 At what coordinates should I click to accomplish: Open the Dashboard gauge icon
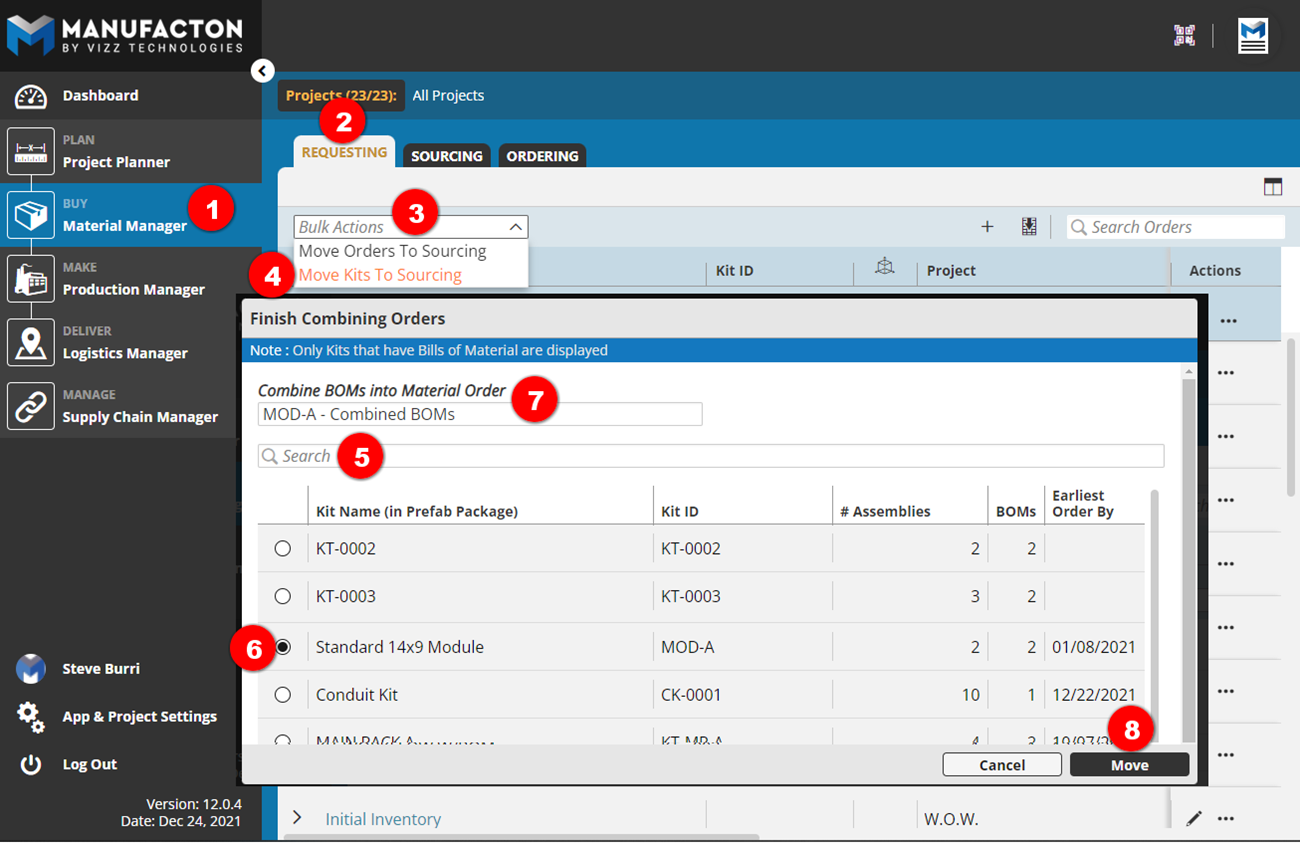31,96
